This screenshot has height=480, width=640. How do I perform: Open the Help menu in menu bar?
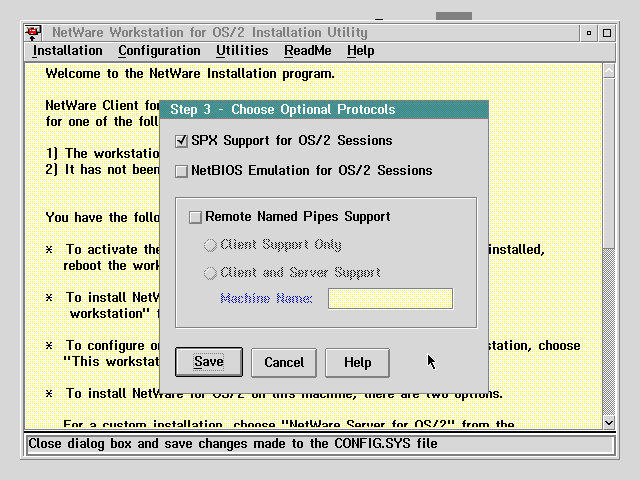(360, 51)
